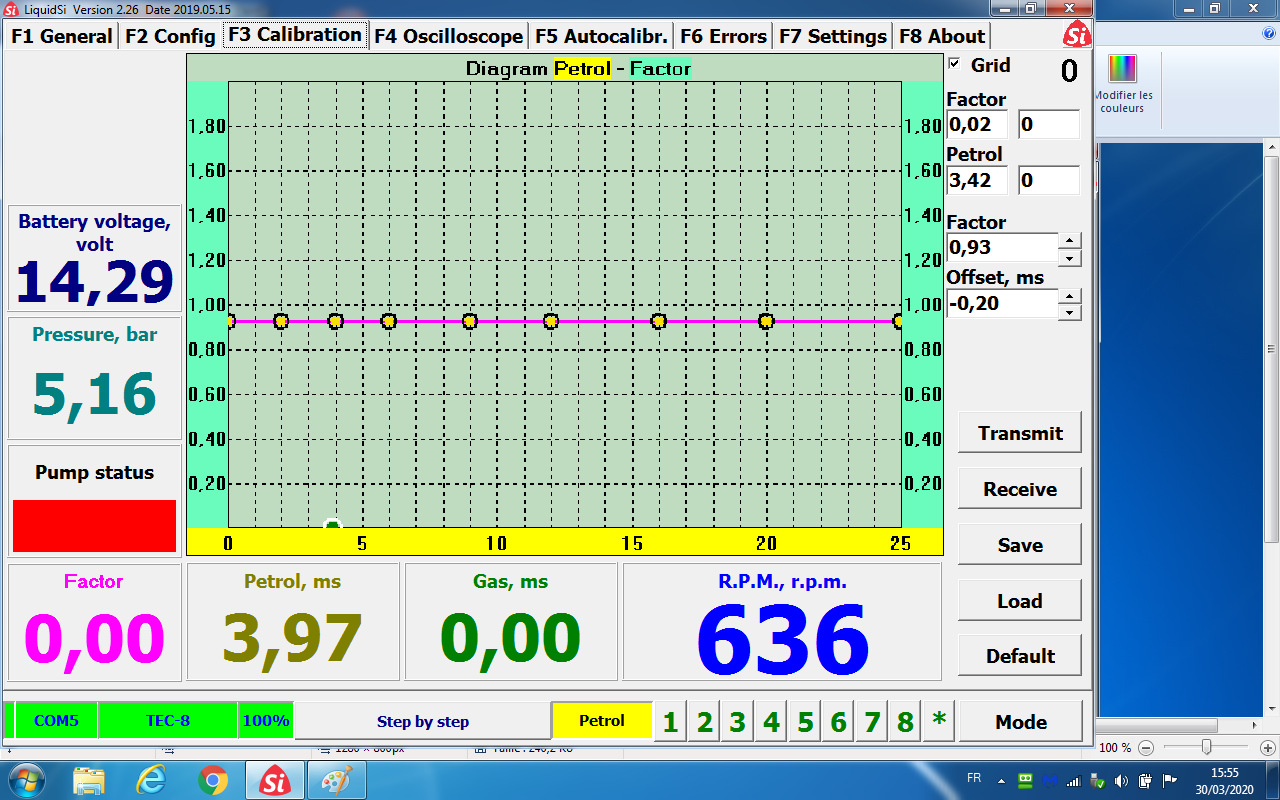Decrease the Factor value with down arrow
The image size is (1280, 800).
1070,258
